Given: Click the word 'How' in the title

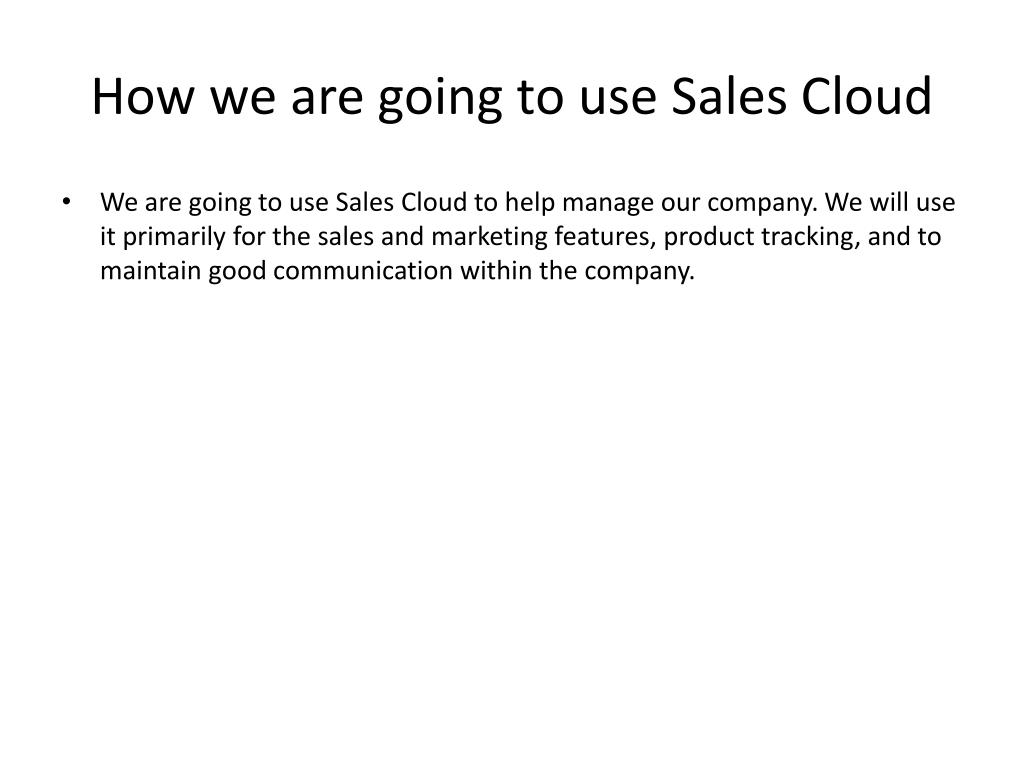Looking at the screenshot, I should (143, 97).
